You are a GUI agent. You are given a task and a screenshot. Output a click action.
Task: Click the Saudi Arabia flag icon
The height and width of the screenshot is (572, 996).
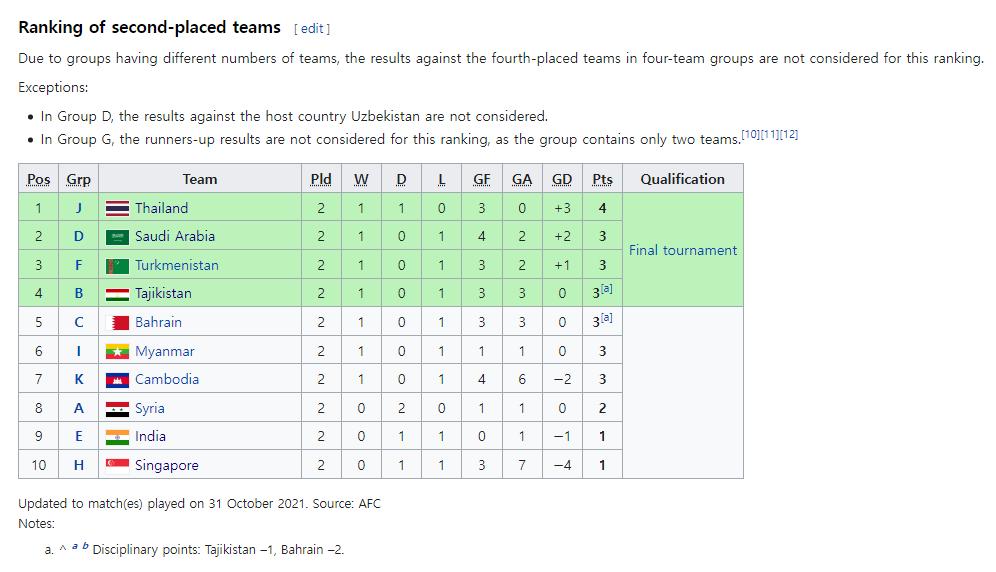point(117,237)
